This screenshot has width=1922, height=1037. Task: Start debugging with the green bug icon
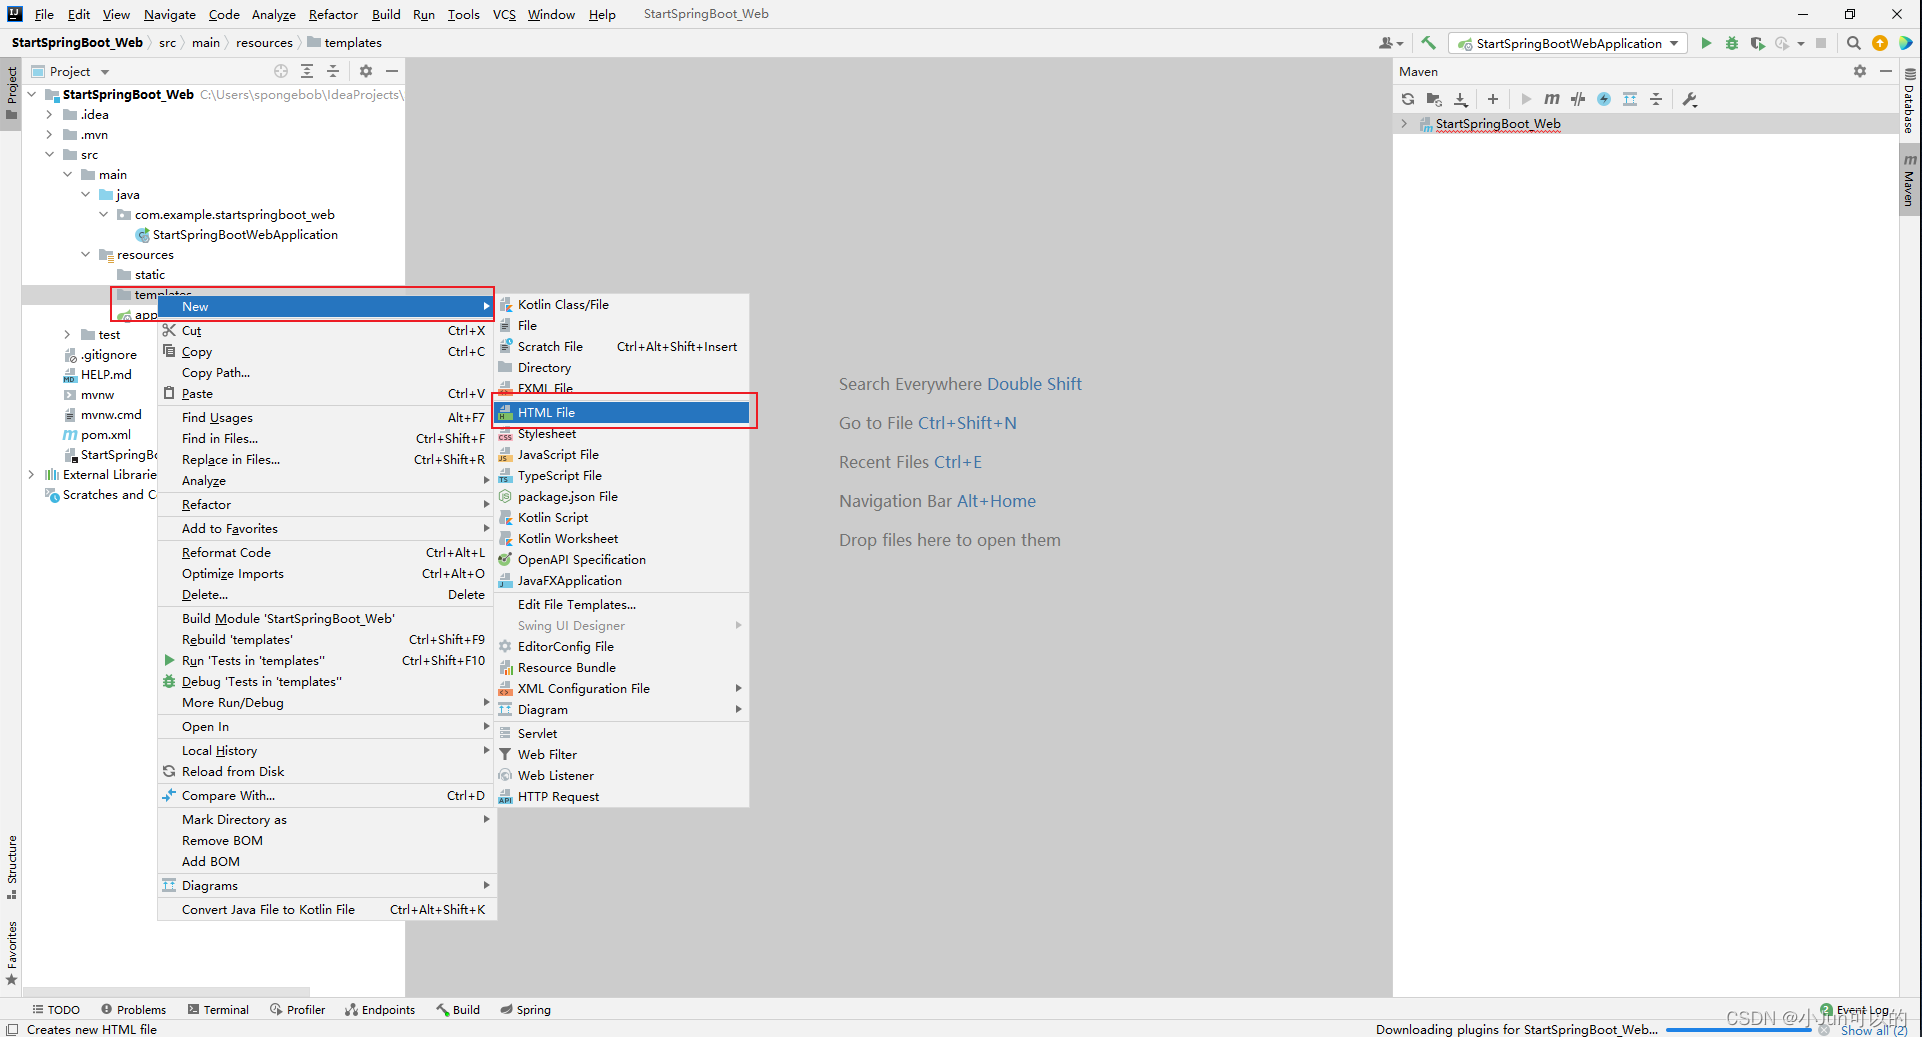(1732, 43)
